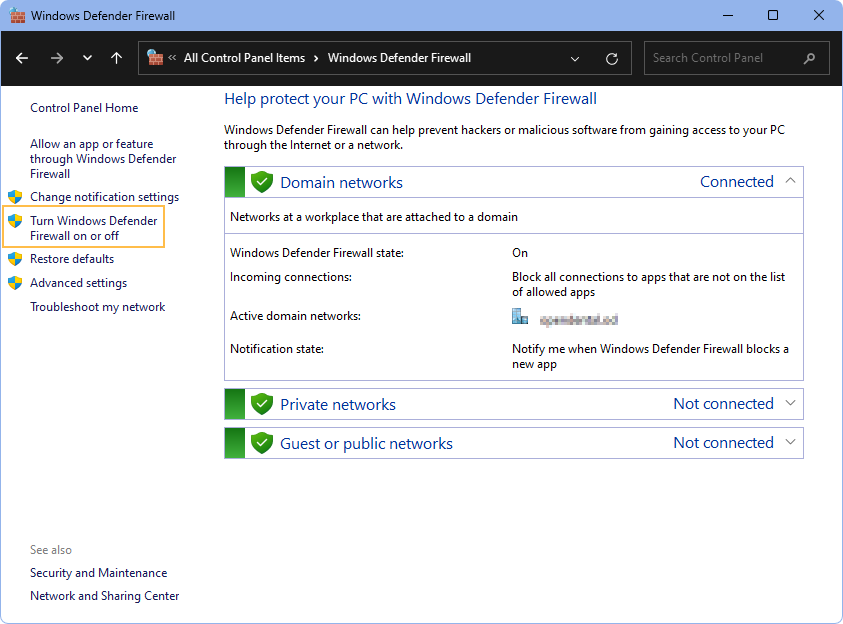Click Restore defaults link
Image resolution: width=843 pixels, height=624 pixels.
(x=72, y=259)
